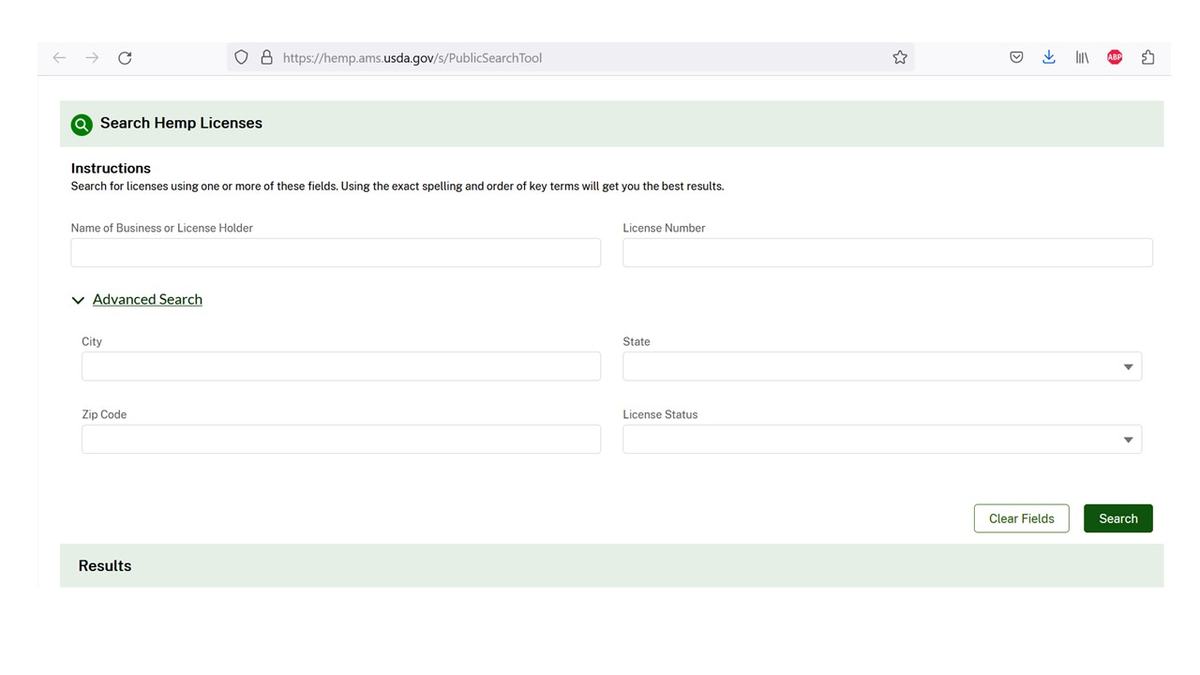This screenshot has height=675, width=1200.
Task: Click into the Zip Code input field
Action: (x=341, y=439)
